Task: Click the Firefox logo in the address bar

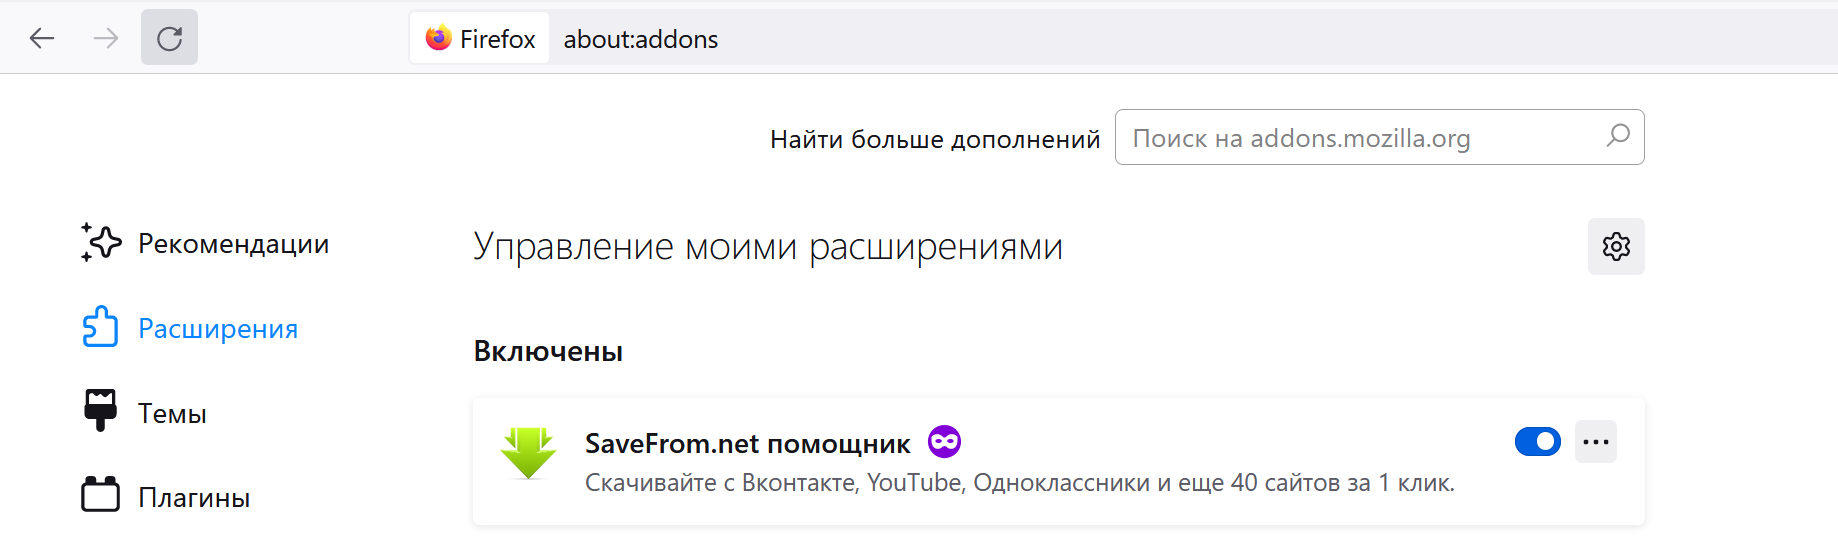Action: coord(439,39)
